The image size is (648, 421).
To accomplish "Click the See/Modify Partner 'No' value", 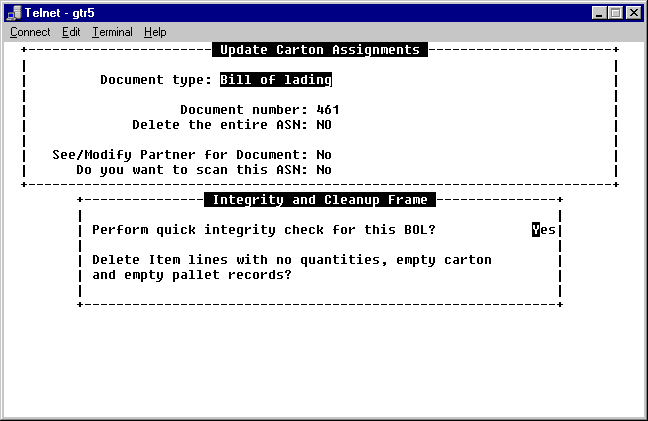I will [324, 155].
